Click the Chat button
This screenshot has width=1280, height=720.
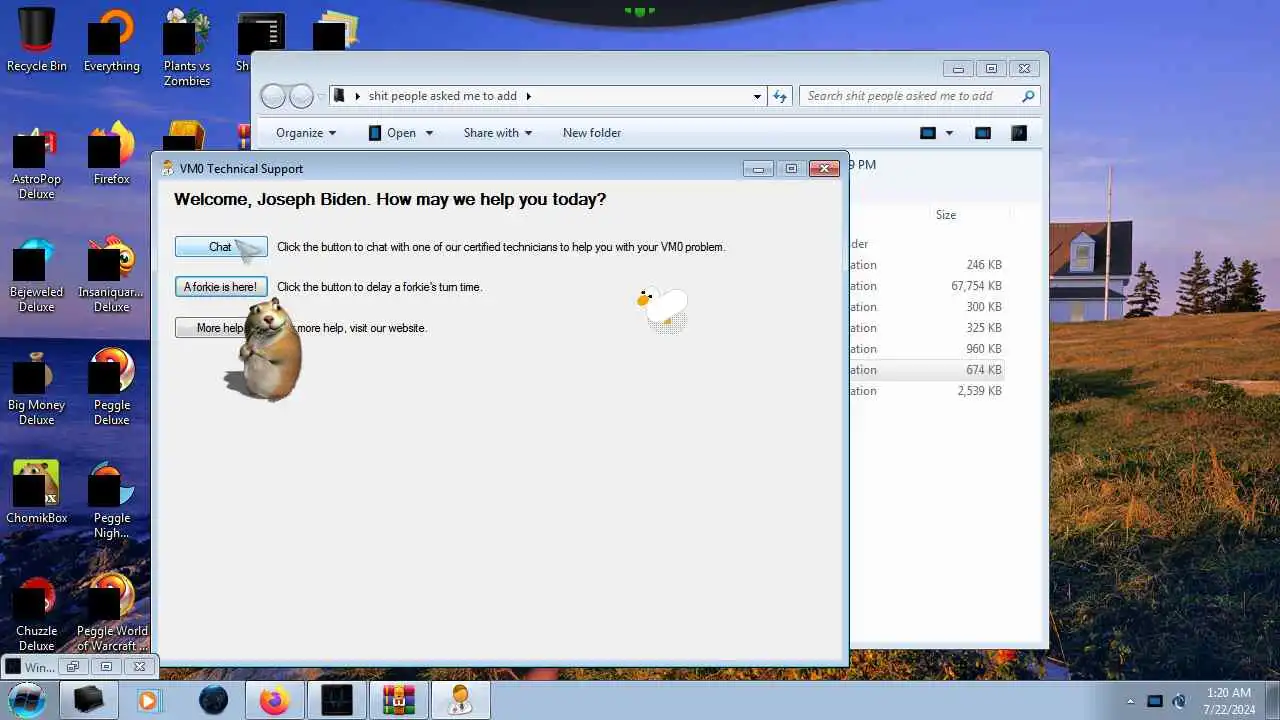coord(221,247)
